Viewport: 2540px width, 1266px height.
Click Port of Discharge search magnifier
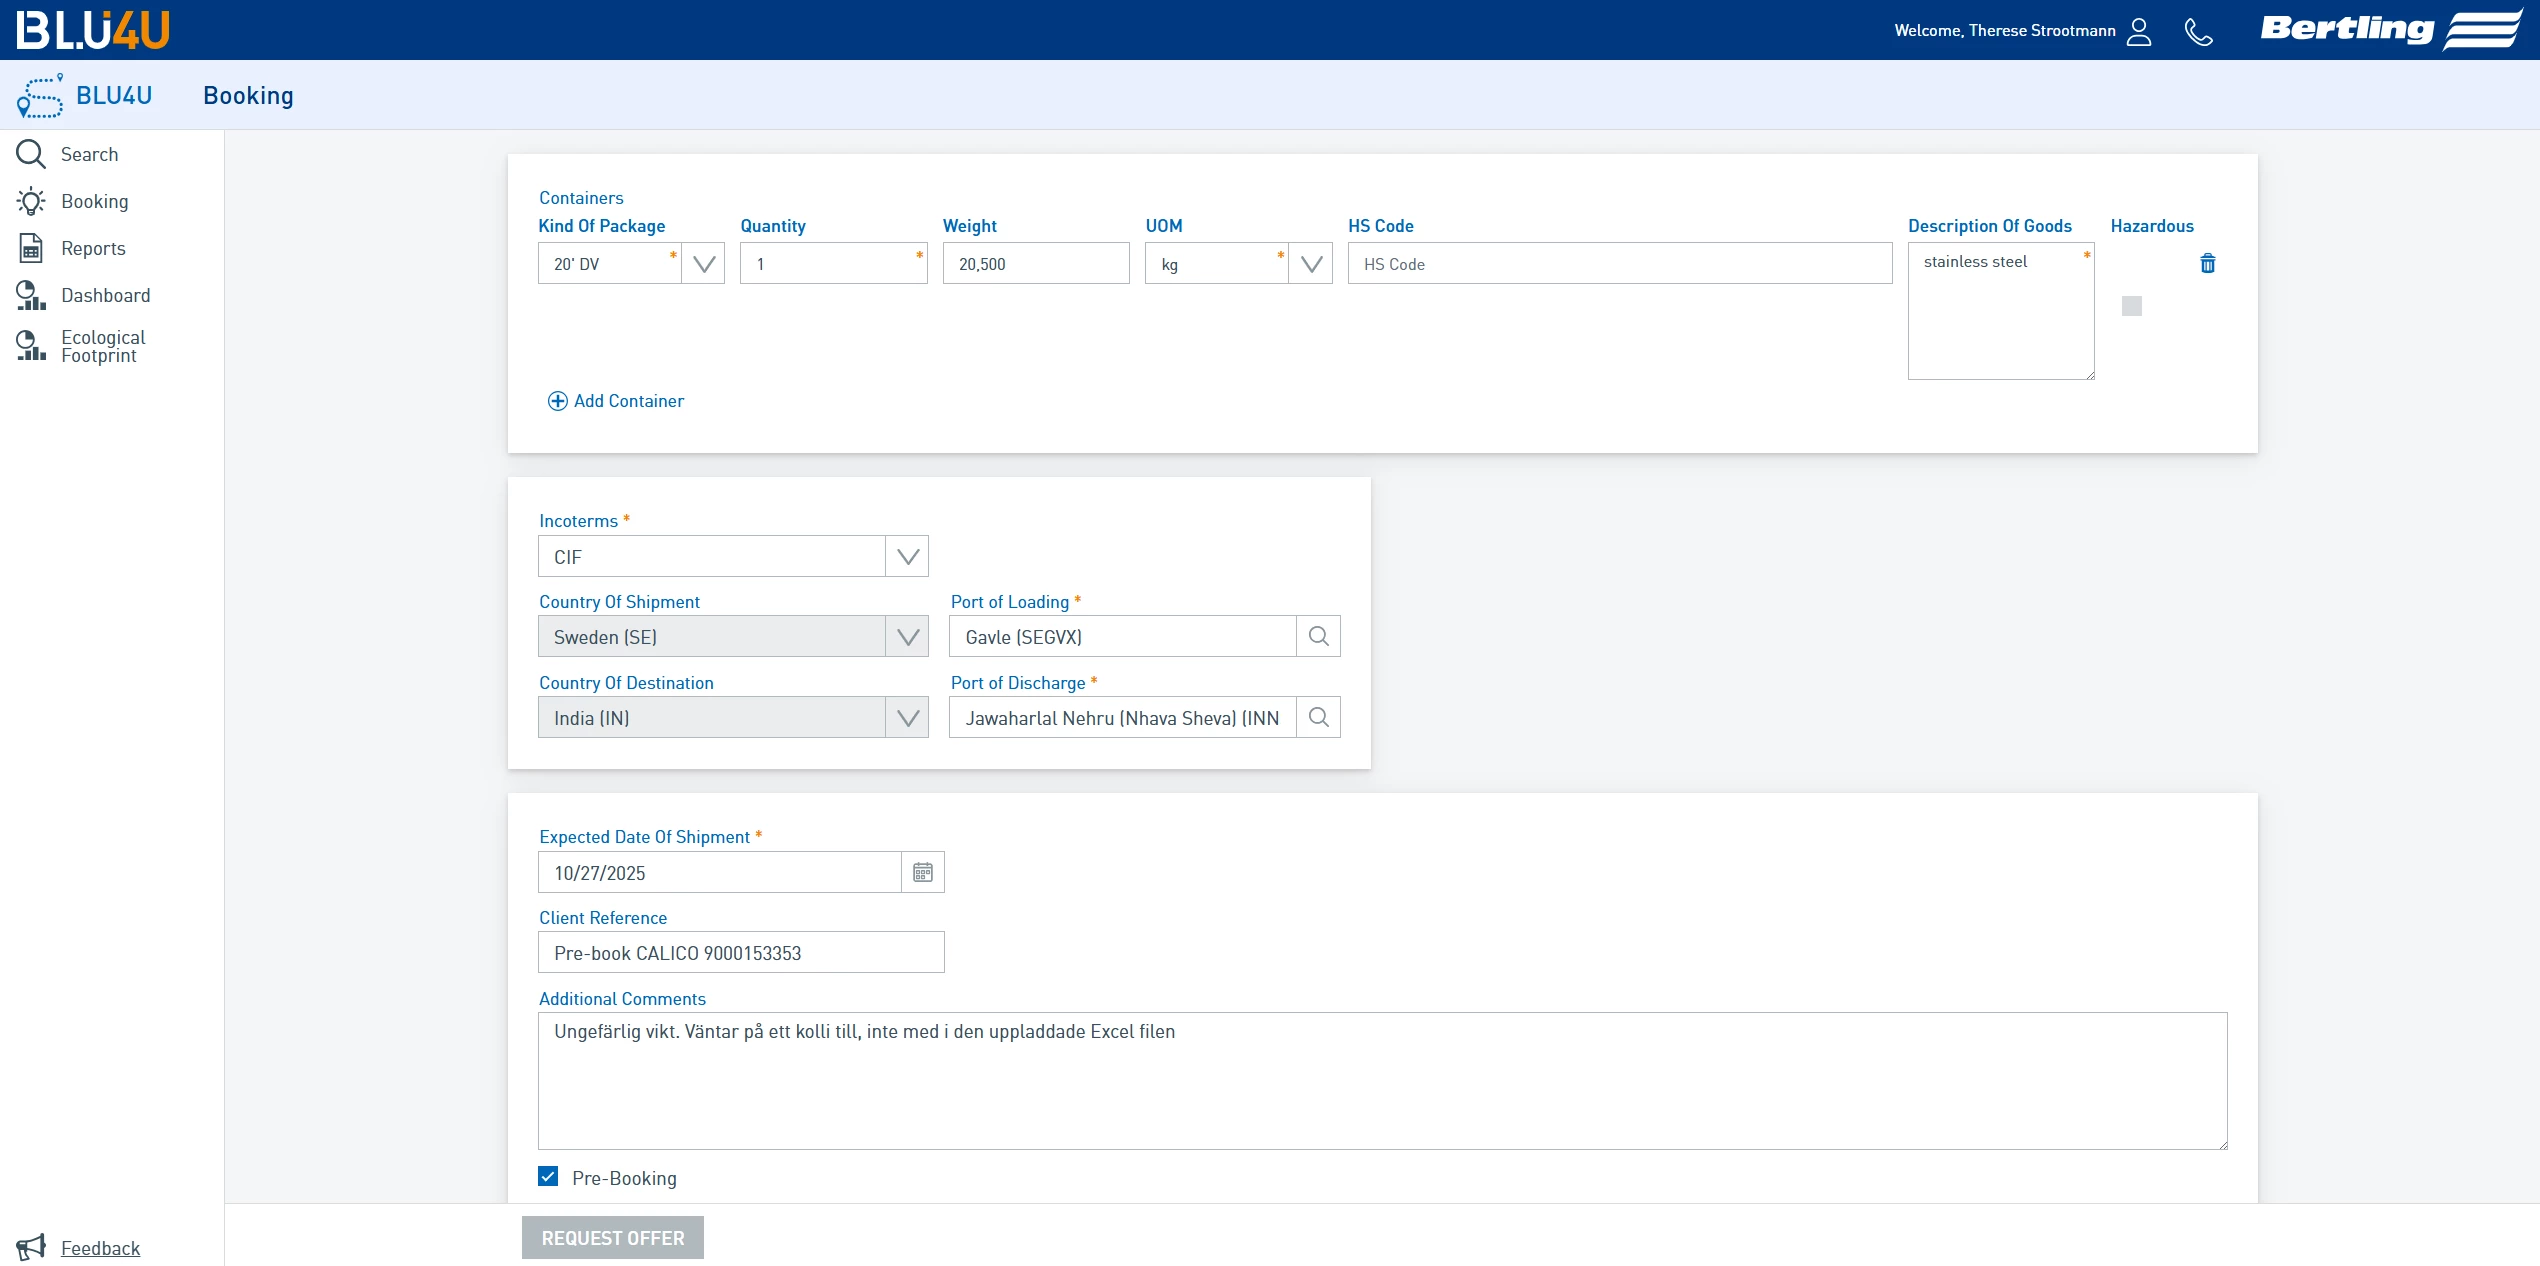tap(1318, 717)
